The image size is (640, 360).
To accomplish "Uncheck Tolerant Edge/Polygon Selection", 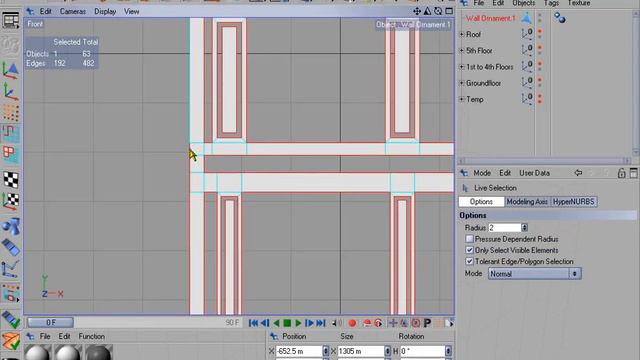I will click(x=469, y=261).
